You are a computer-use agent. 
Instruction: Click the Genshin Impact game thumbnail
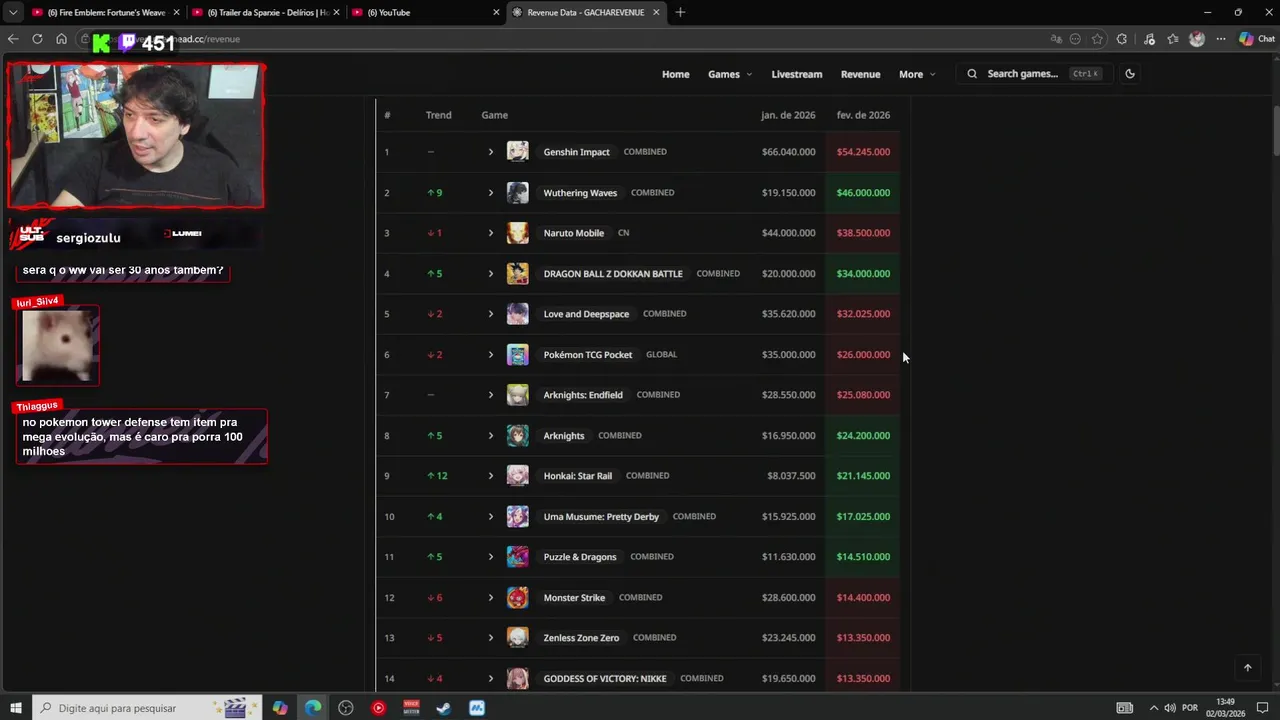tap(517, 152)
